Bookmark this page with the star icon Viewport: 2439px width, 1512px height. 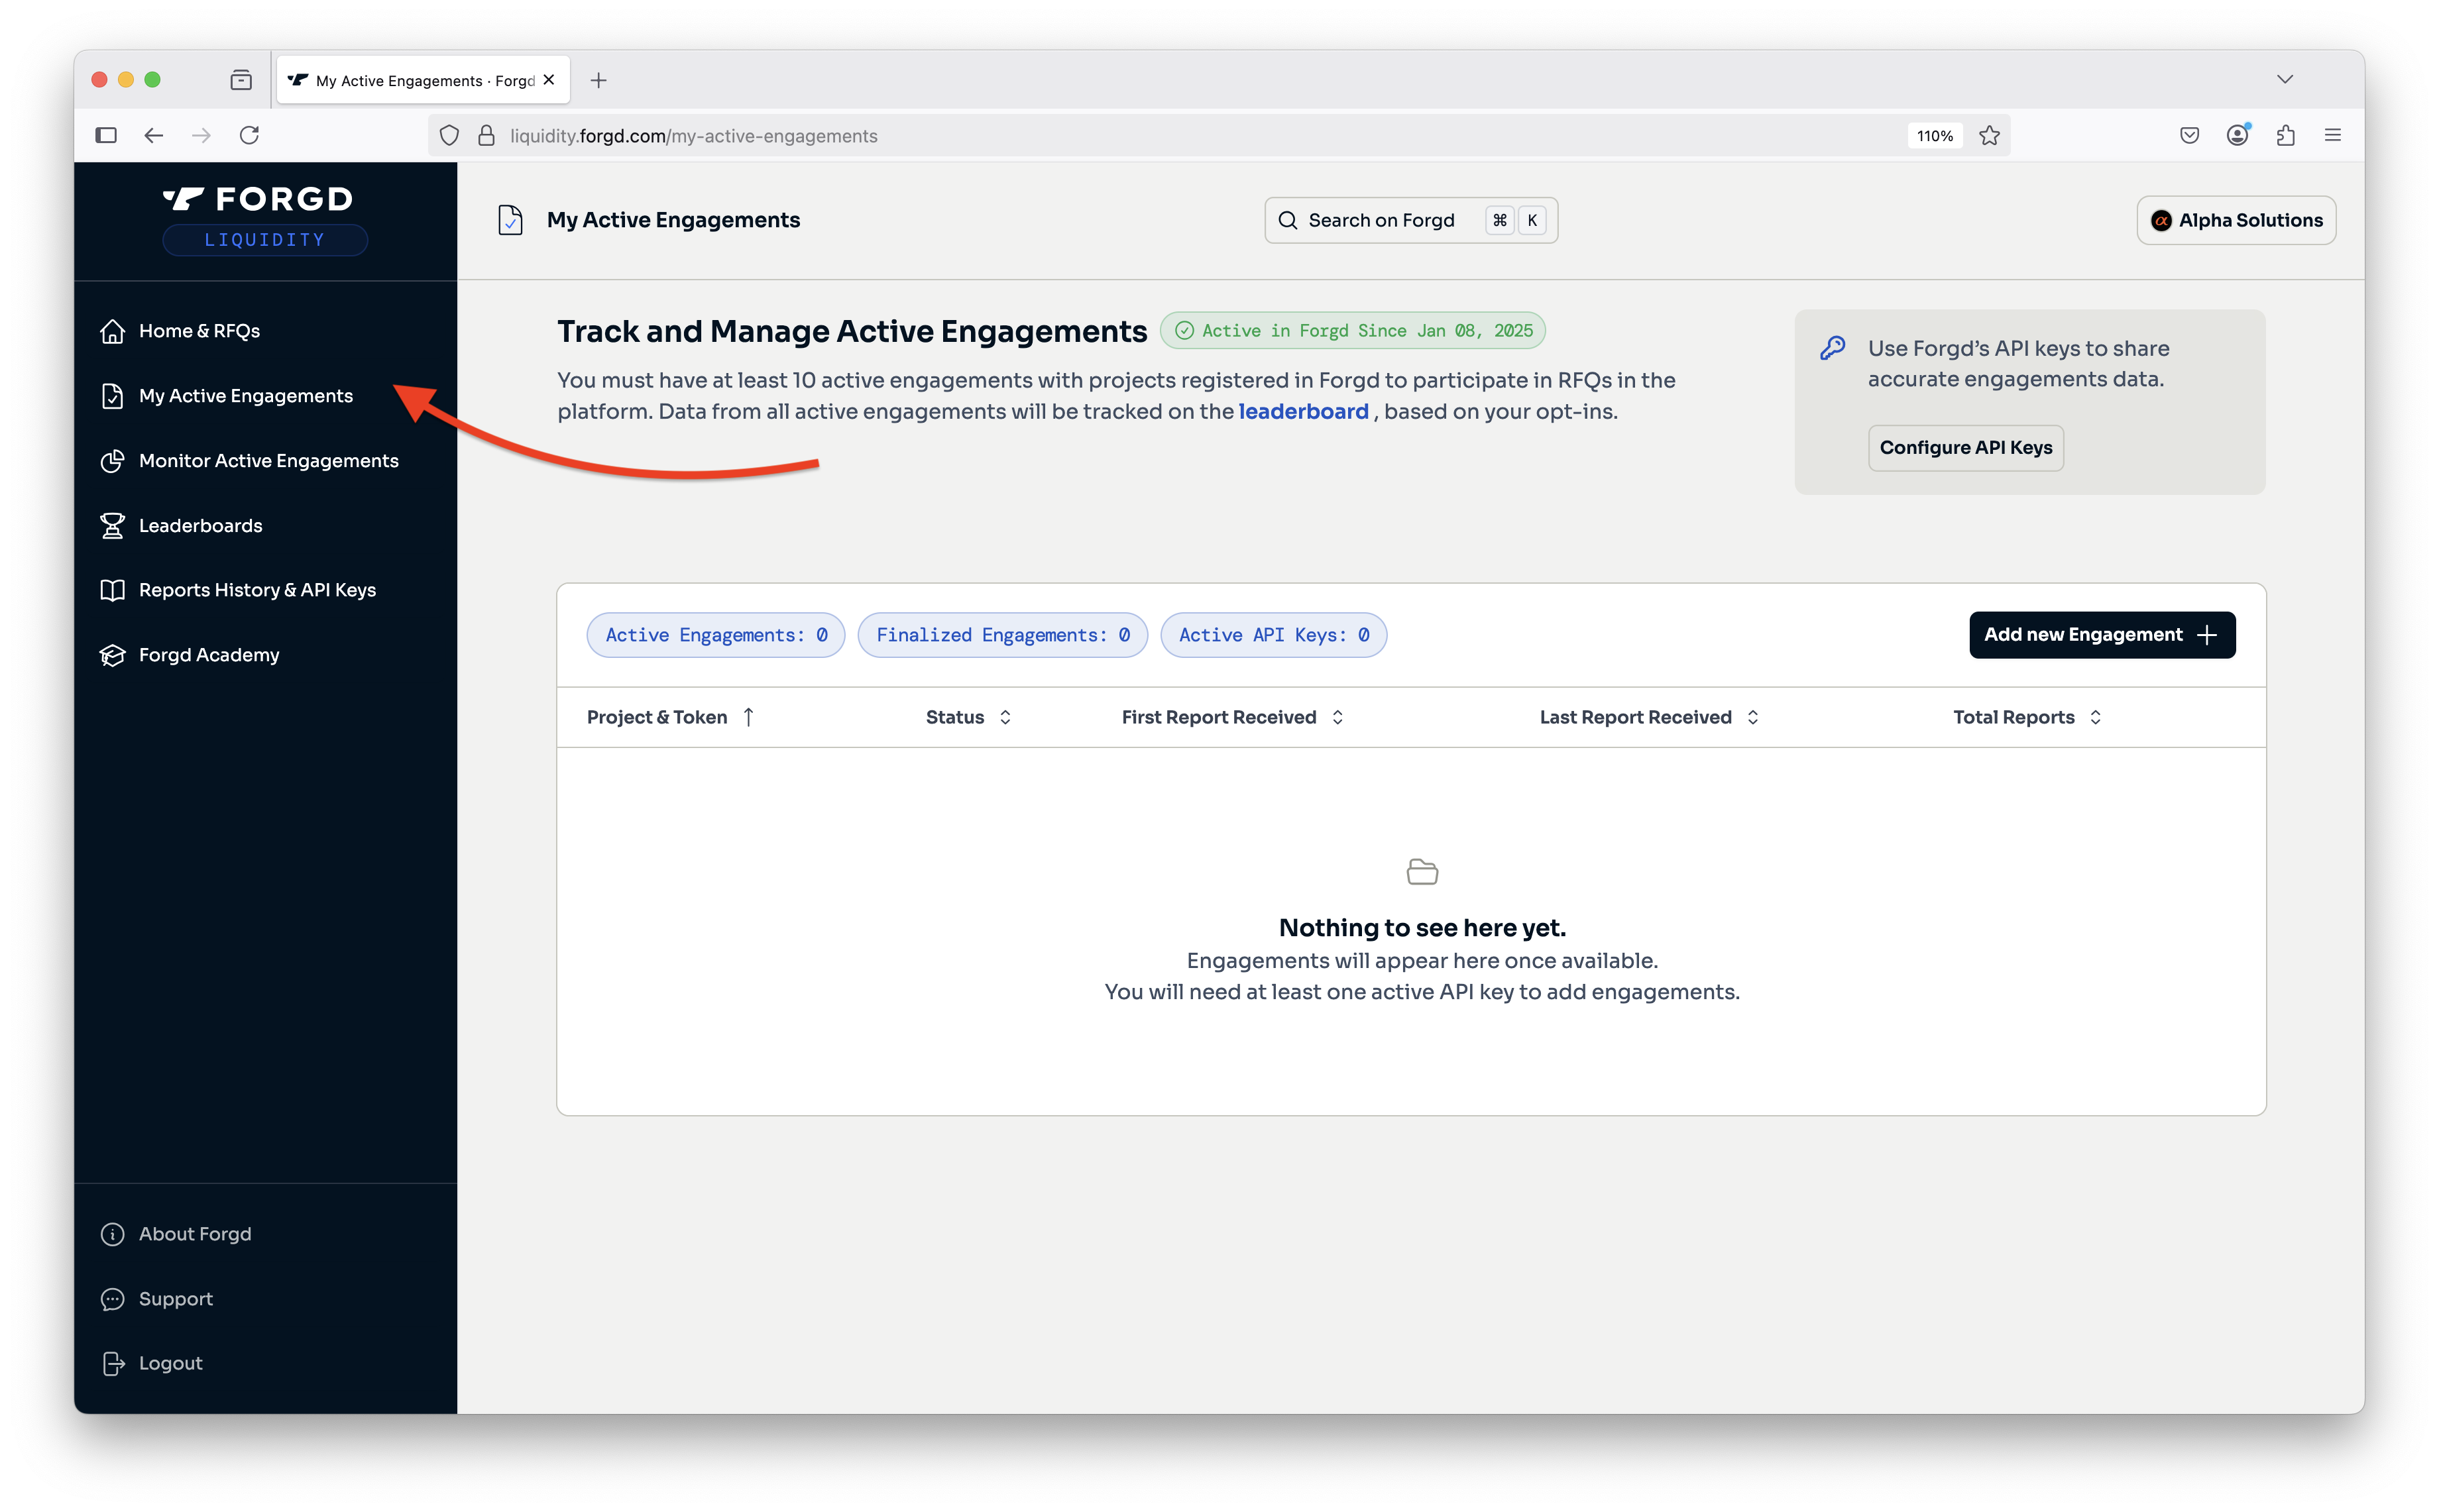click(x=1989, y=136)
